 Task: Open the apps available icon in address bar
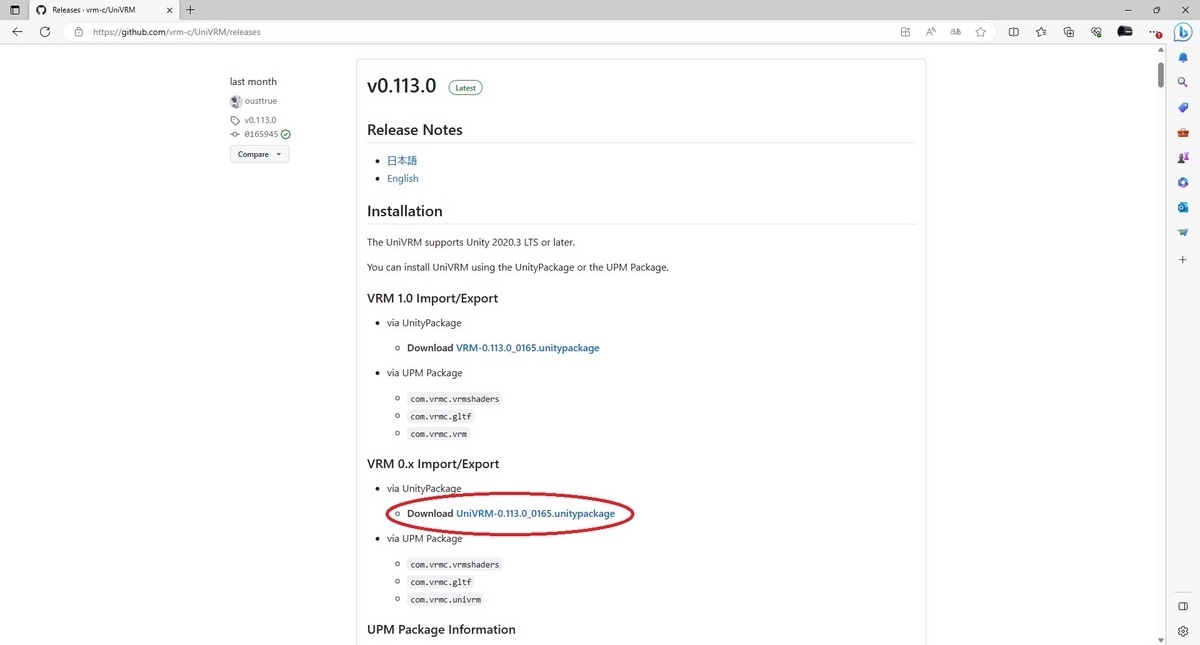[905, 32]
